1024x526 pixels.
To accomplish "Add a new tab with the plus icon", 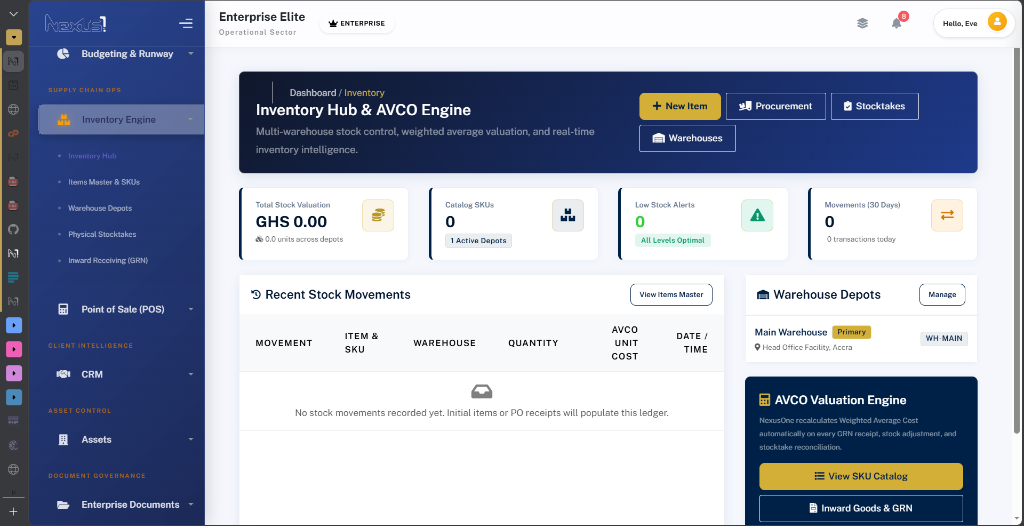I will 13,511.
